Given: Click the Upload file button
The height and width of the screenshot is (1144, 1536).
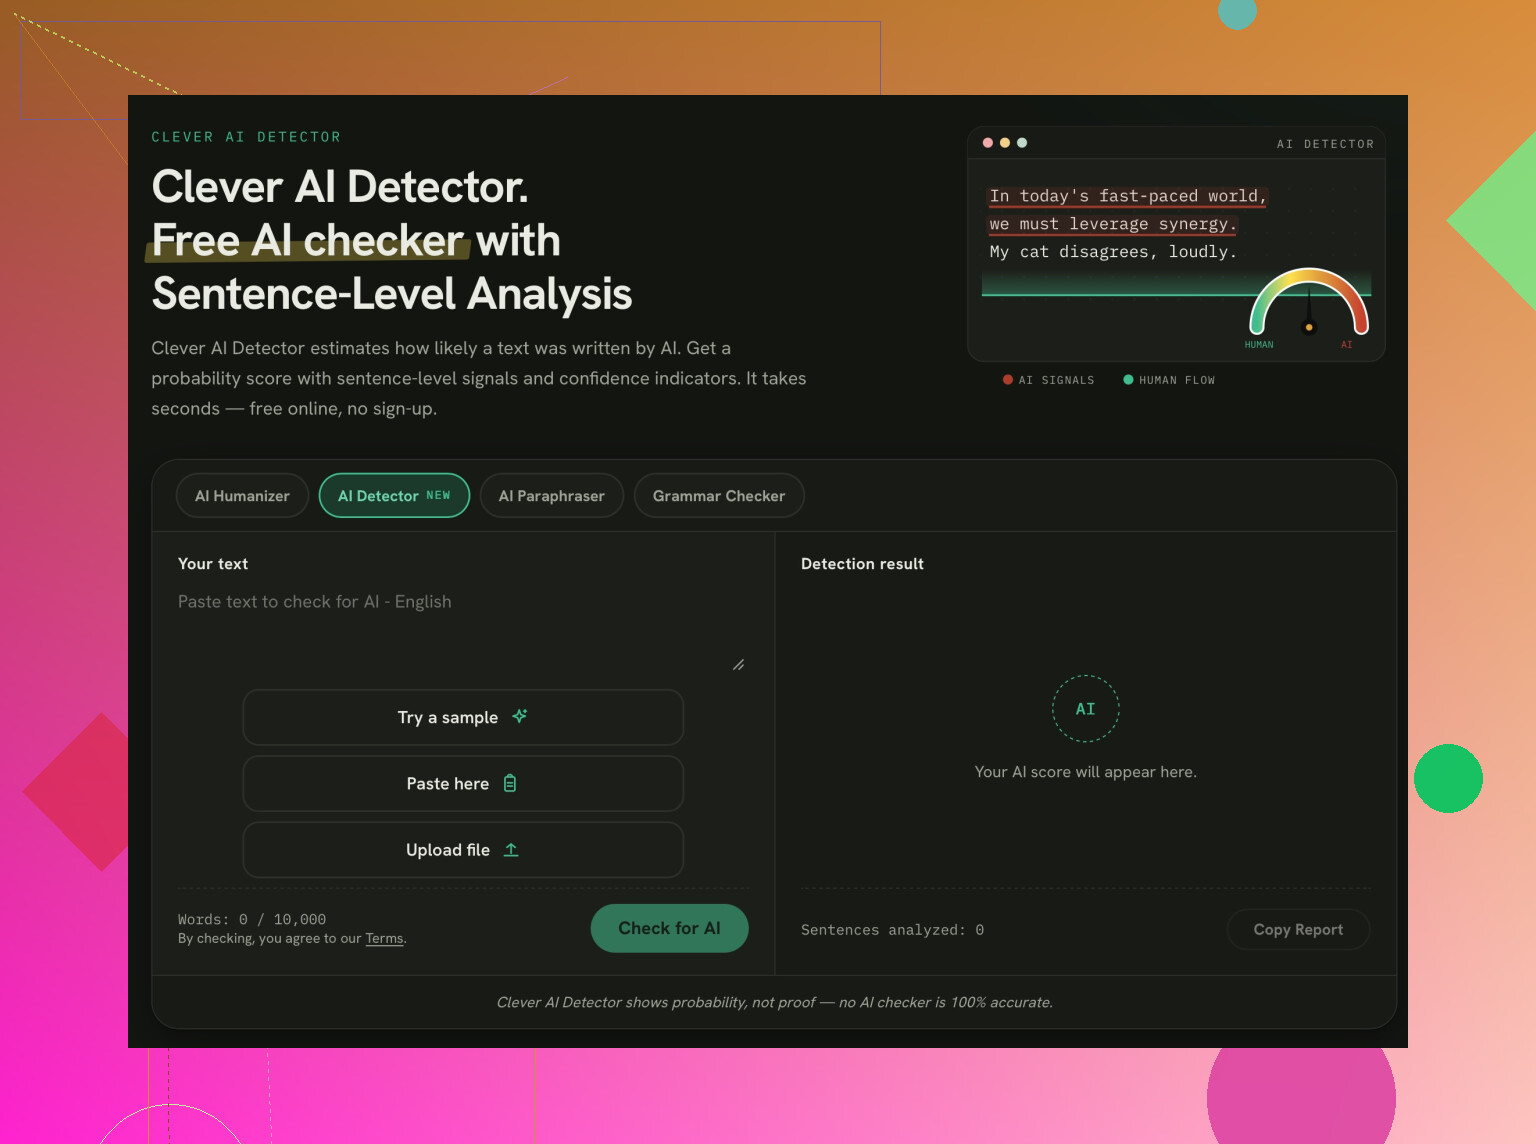Looking at the screenshot, I should coord(463,850).
